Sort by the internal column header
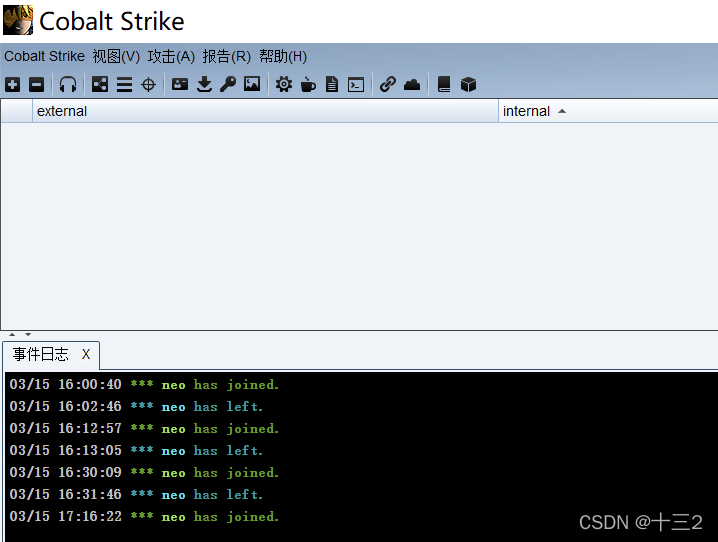The height and width of the screenshot is (542, 718). tap(608, 111)
